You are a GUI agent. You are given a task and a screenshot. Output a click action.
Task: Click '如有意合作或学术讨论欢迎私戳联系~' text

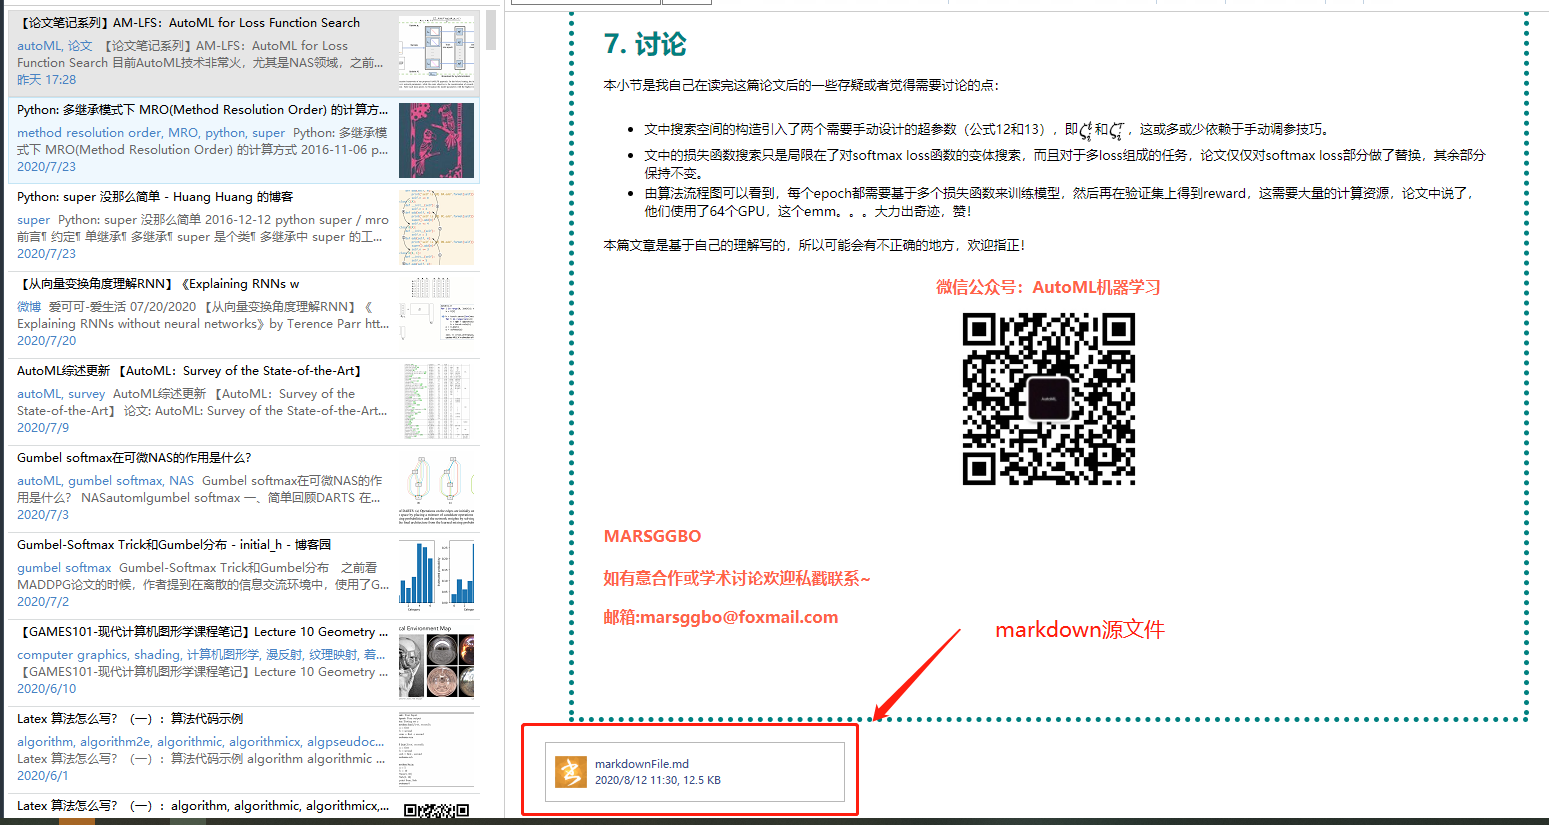(737, 578)
